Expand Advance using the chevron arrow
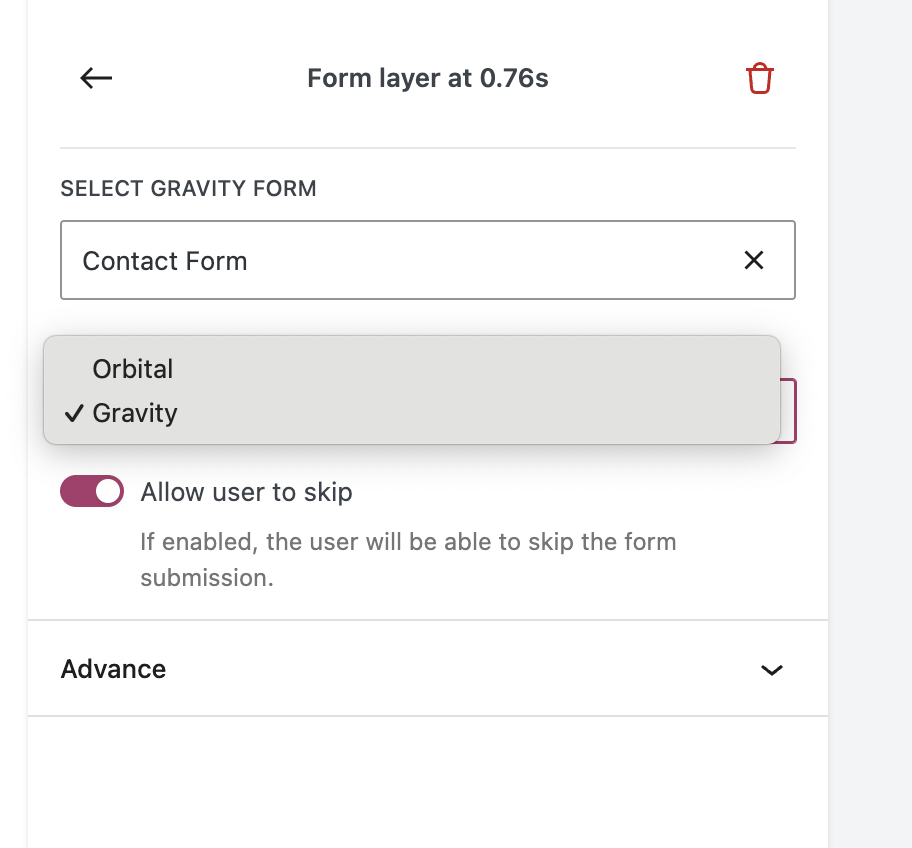Image resolution: width=912 pixels, height=848 pixels. click(771, 670)
